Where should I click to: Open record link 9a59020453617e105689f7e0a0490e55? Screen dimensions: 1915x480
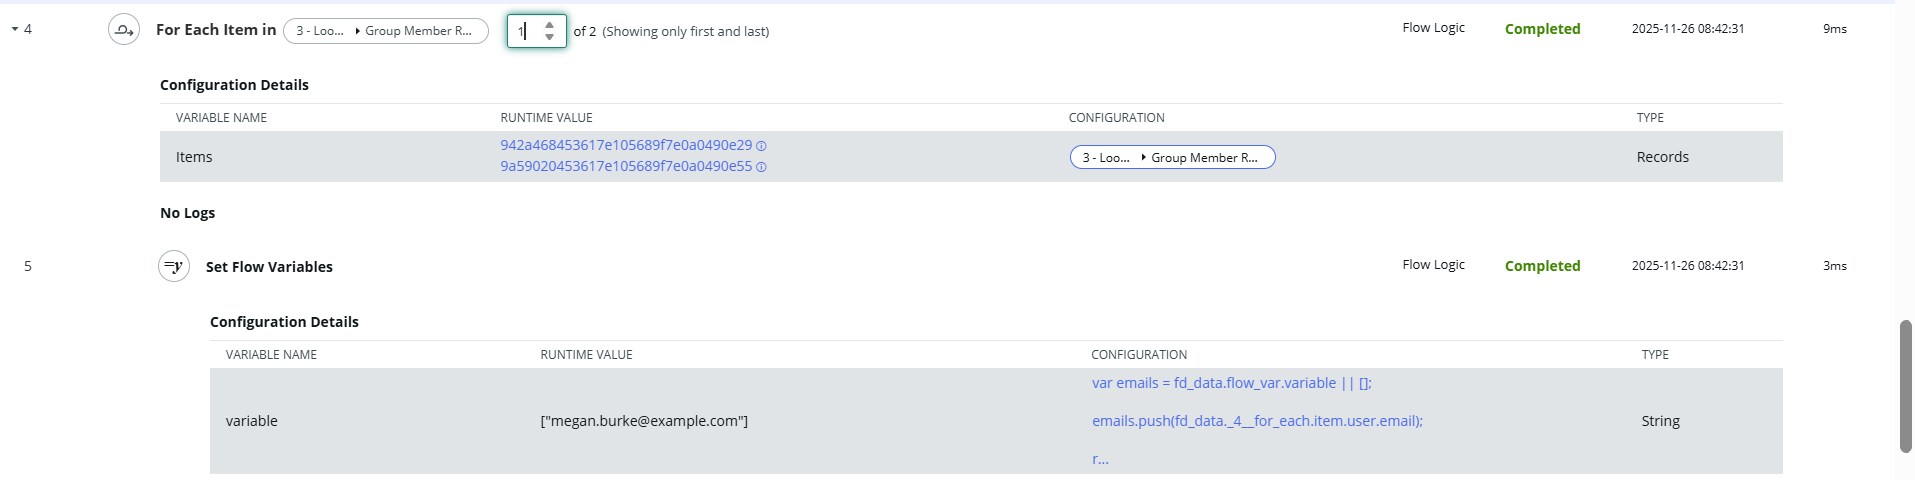point(626,166)
